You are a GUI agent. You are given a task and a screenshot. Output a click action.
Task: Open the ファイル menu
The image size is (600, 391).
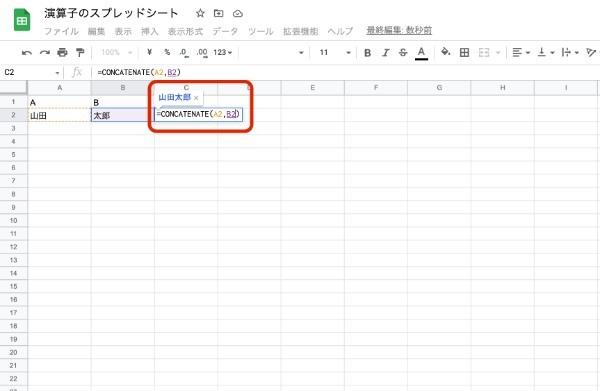tap(61, 31)
